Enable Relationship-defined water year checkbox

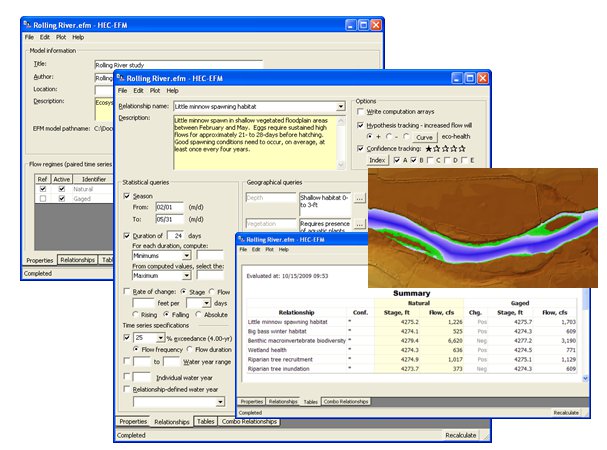click(x=127, y=389)
